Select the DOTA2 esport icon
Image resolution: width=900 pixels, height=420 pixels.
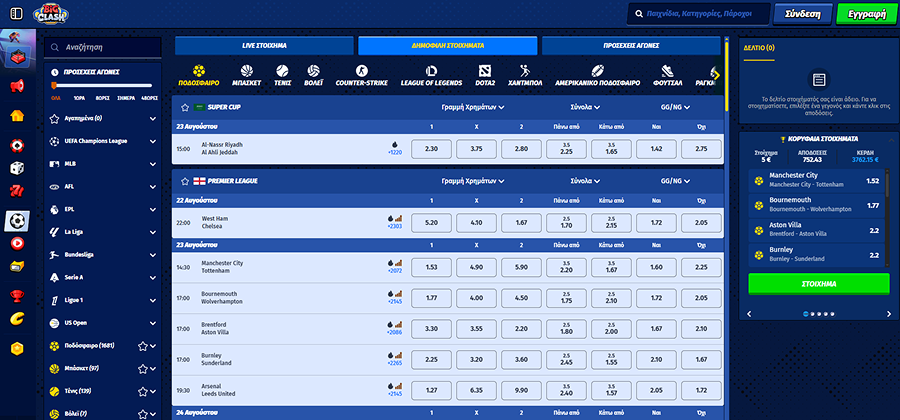tap(485, 75)
